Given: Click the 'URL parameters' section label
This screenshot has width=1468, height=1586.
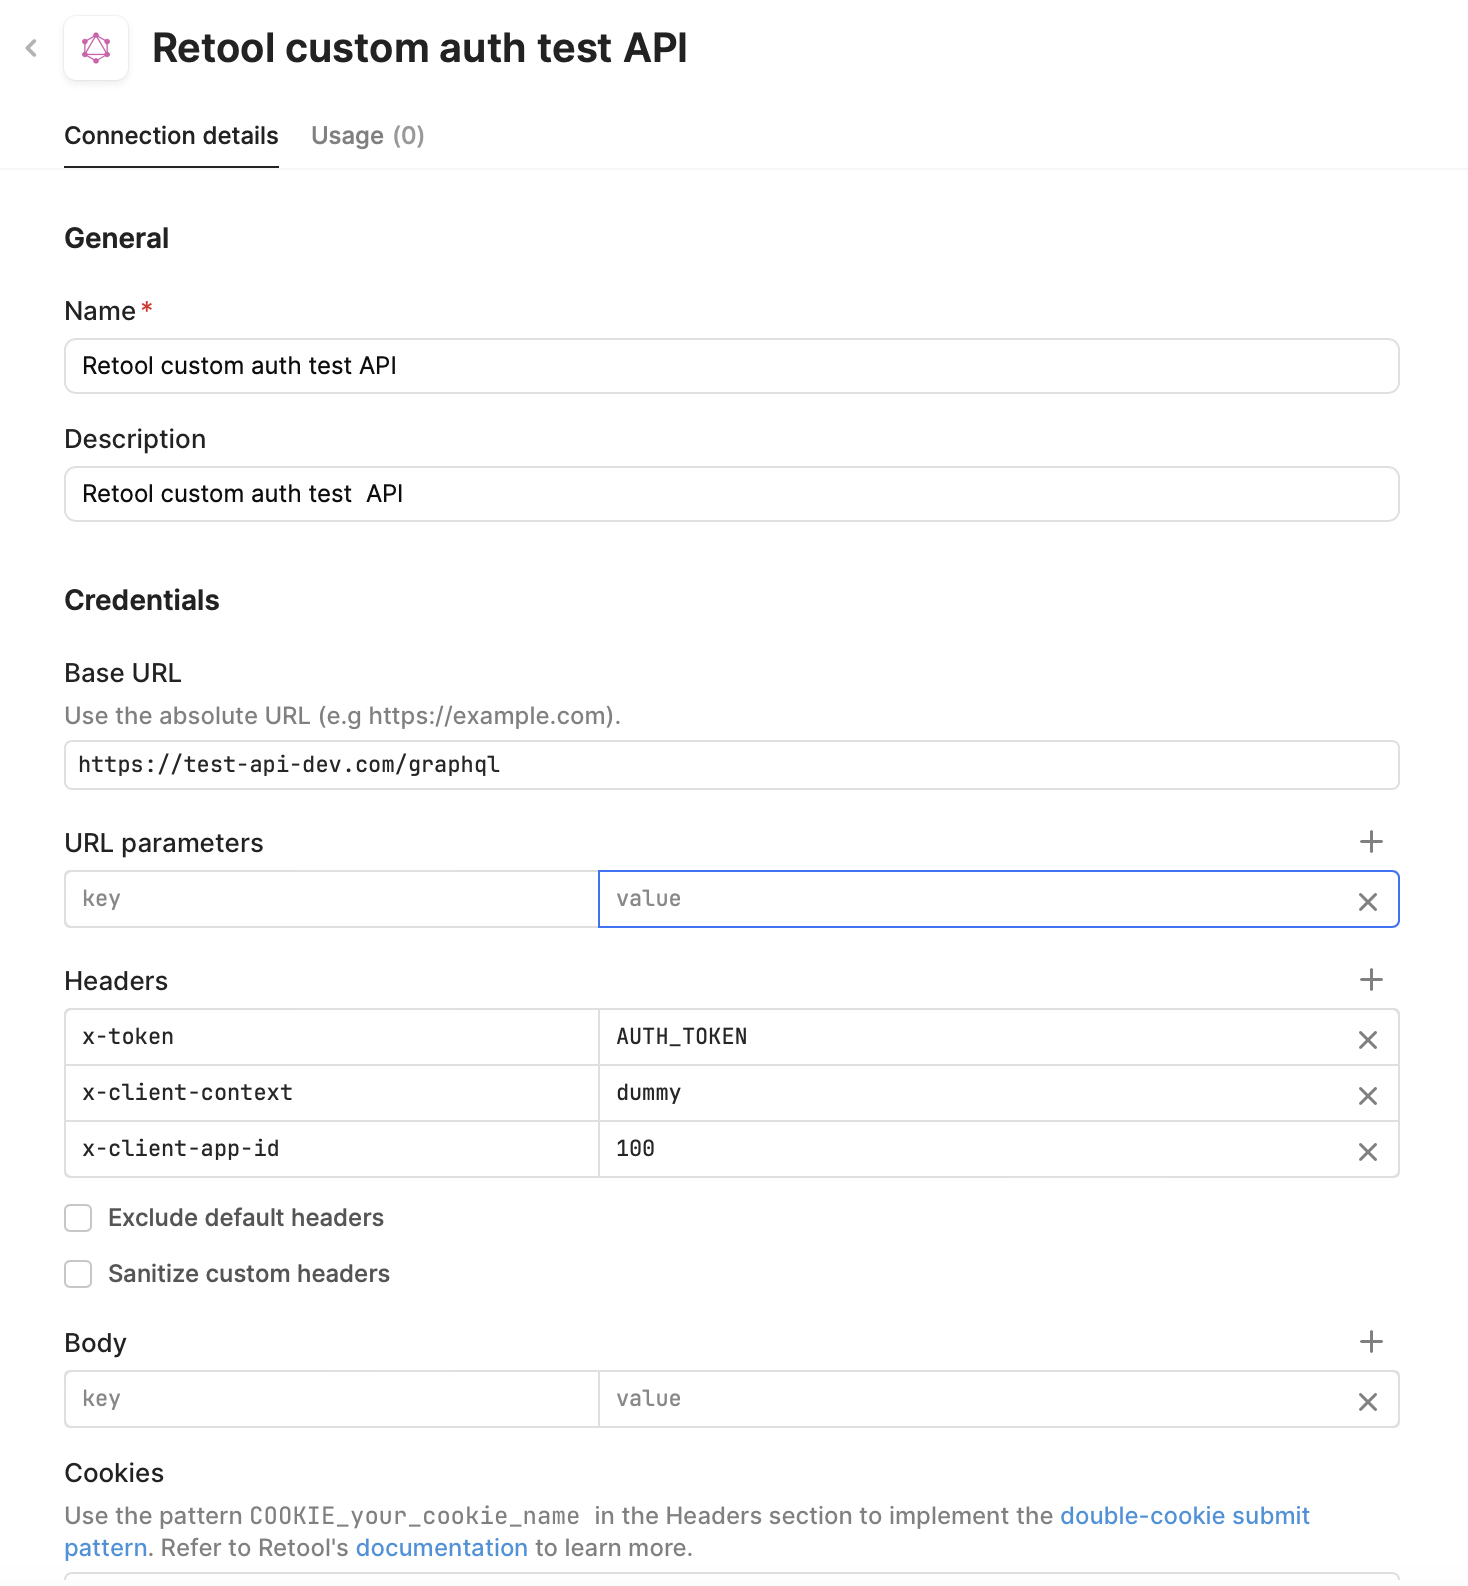Looking at the screenshot, I should tap(164, 843).
